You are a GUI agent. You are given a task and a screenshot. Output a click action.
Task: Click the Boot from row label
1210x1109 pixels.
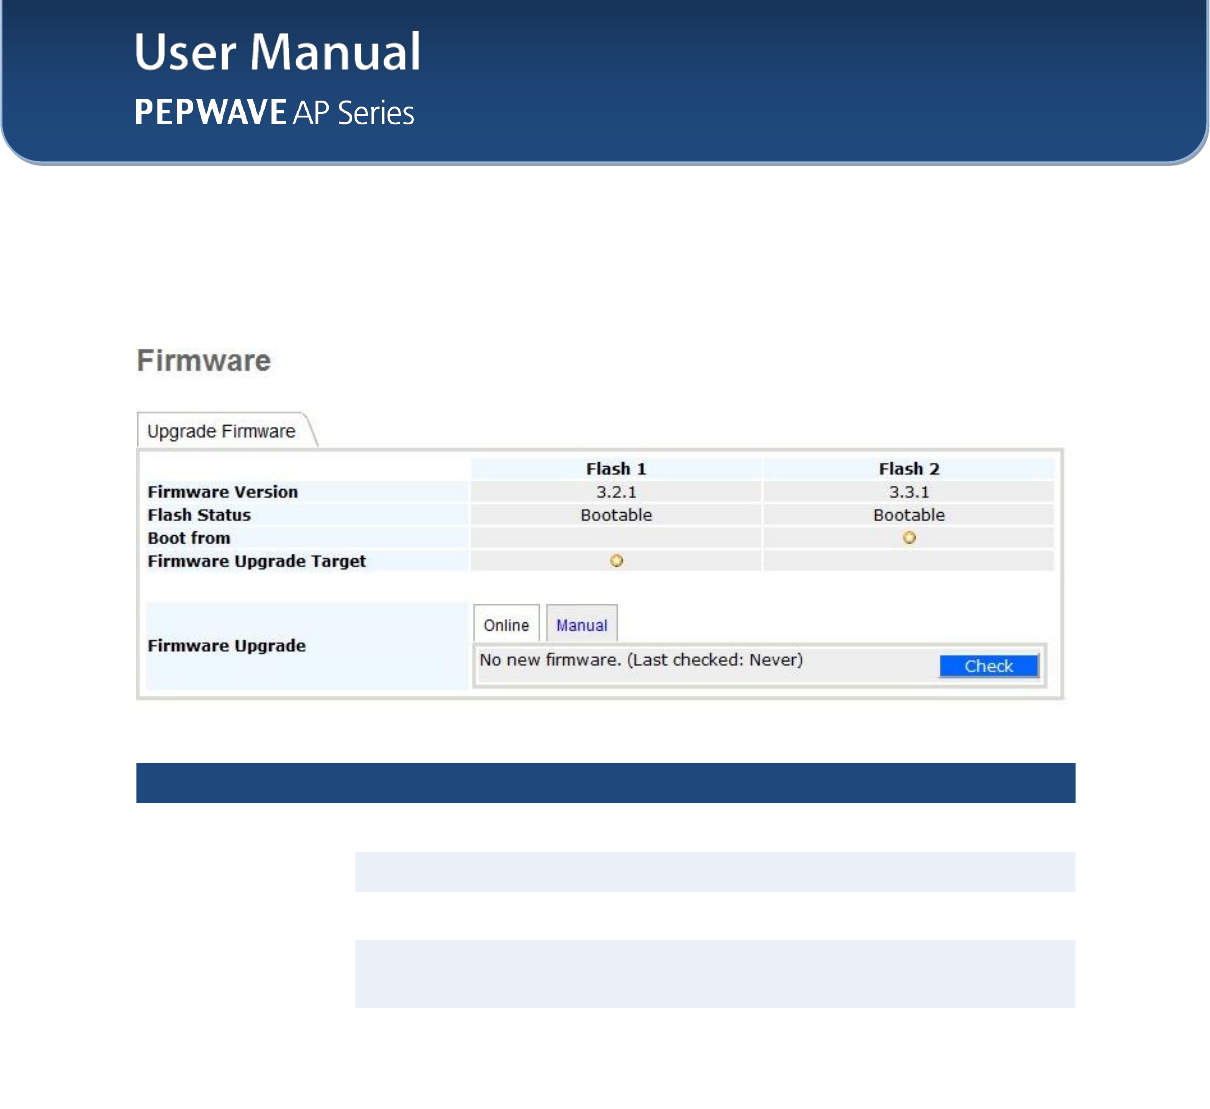[x=189, y=538]
